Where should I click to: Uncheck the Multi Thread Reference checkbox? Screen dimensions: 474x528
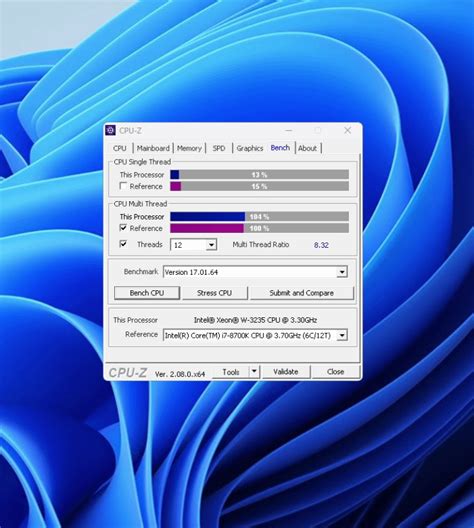123,228
